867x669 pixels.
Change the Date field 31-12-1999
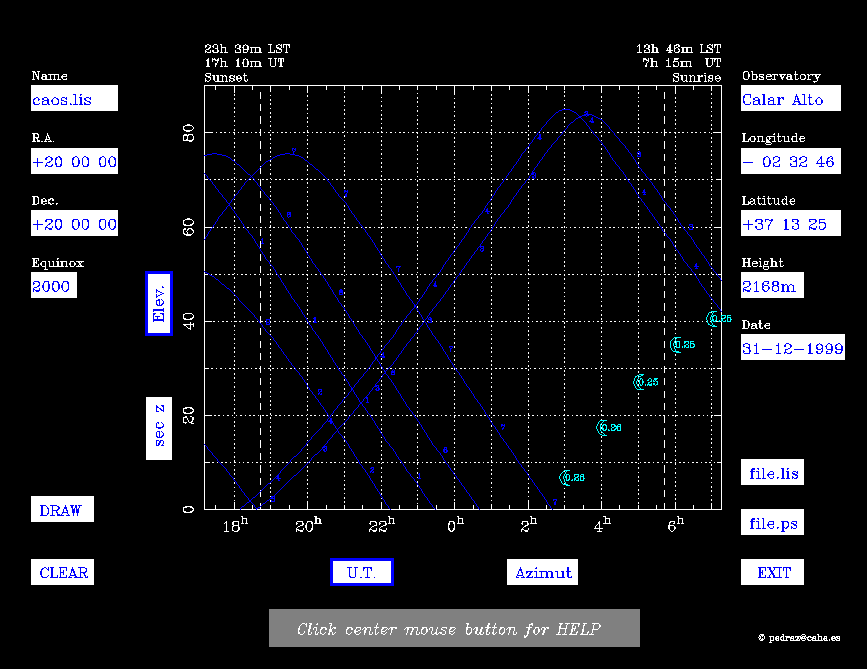point(792,348)
